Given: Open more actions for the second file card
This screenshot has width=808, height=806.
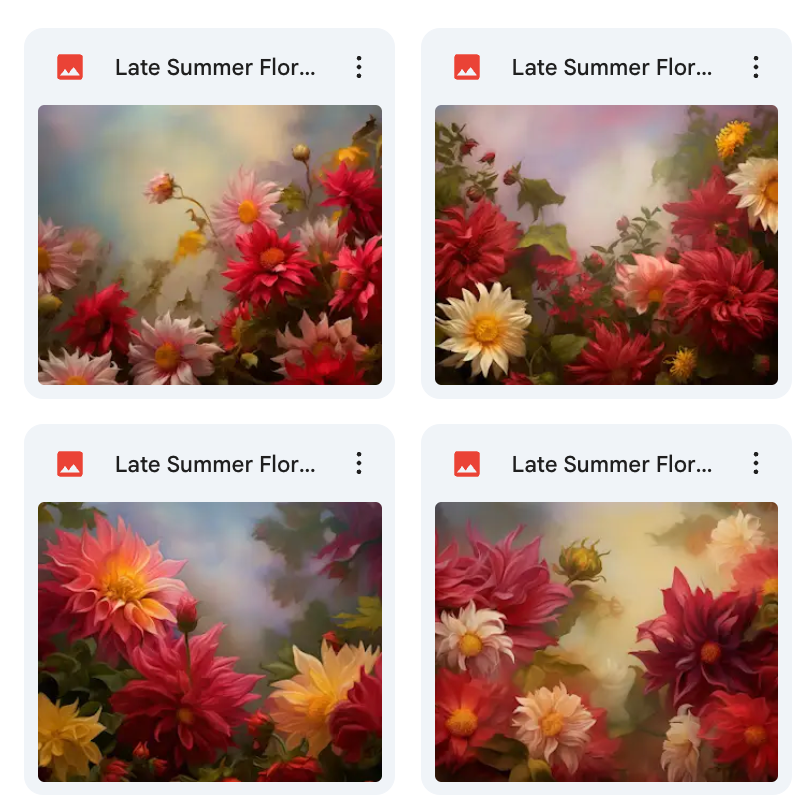Looking at the screenshot, I should click(x=756, y=67).
